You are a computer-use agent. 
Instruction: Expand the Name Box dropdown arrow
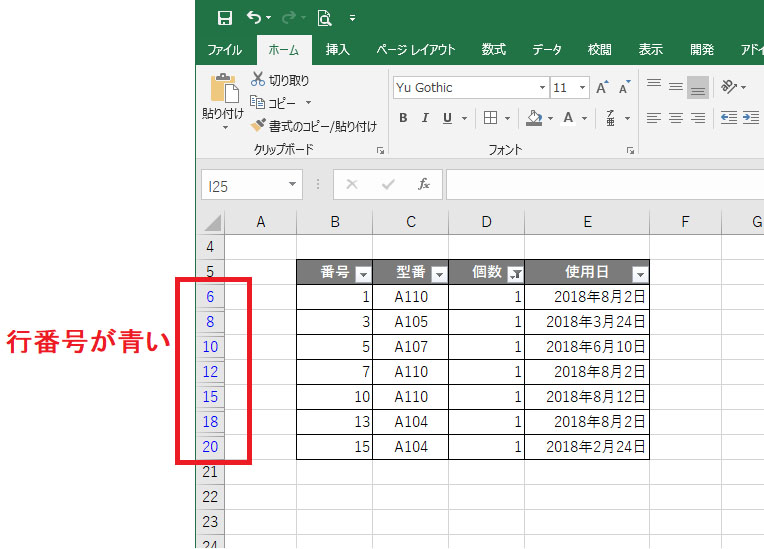coord(292,184)
